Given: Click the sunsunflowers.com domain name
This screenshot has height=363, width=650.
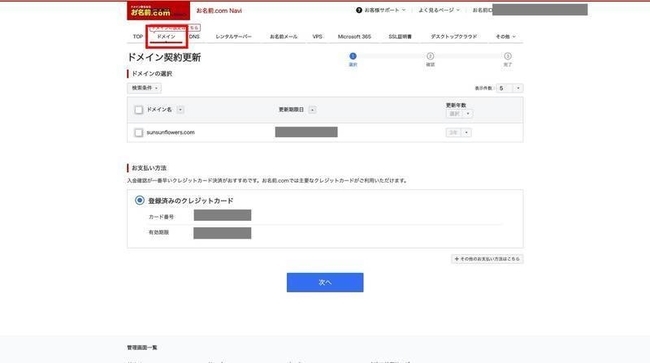Looking at the screenshot, I should click(170, 133).
